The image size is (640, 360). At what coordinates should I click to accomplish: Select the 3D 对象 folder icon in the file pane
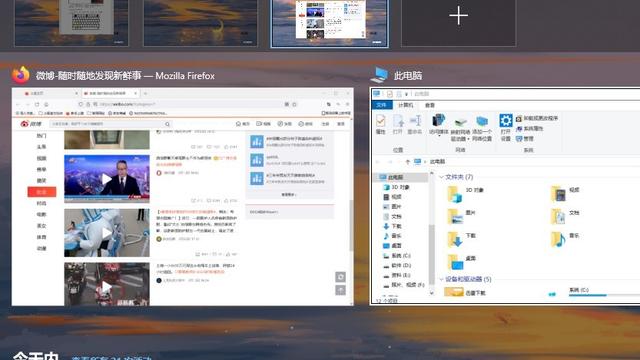pos(454,194)
